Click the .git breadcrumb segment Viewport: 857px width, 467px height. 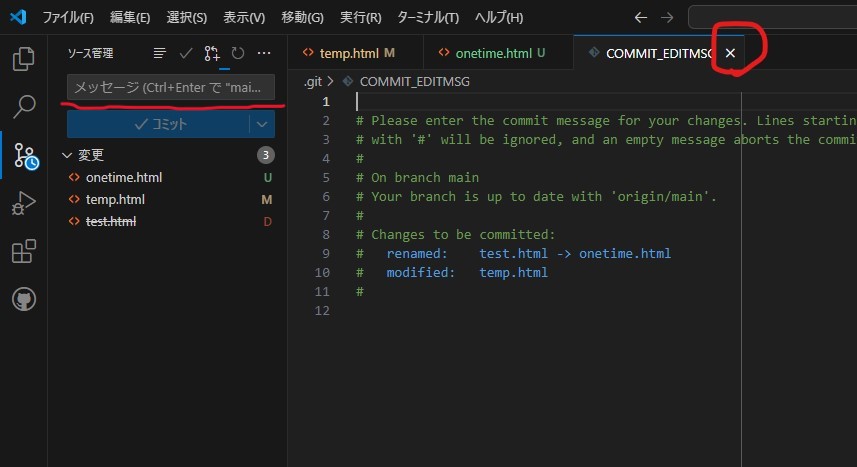pyautogui.click(x=312, y=81)
